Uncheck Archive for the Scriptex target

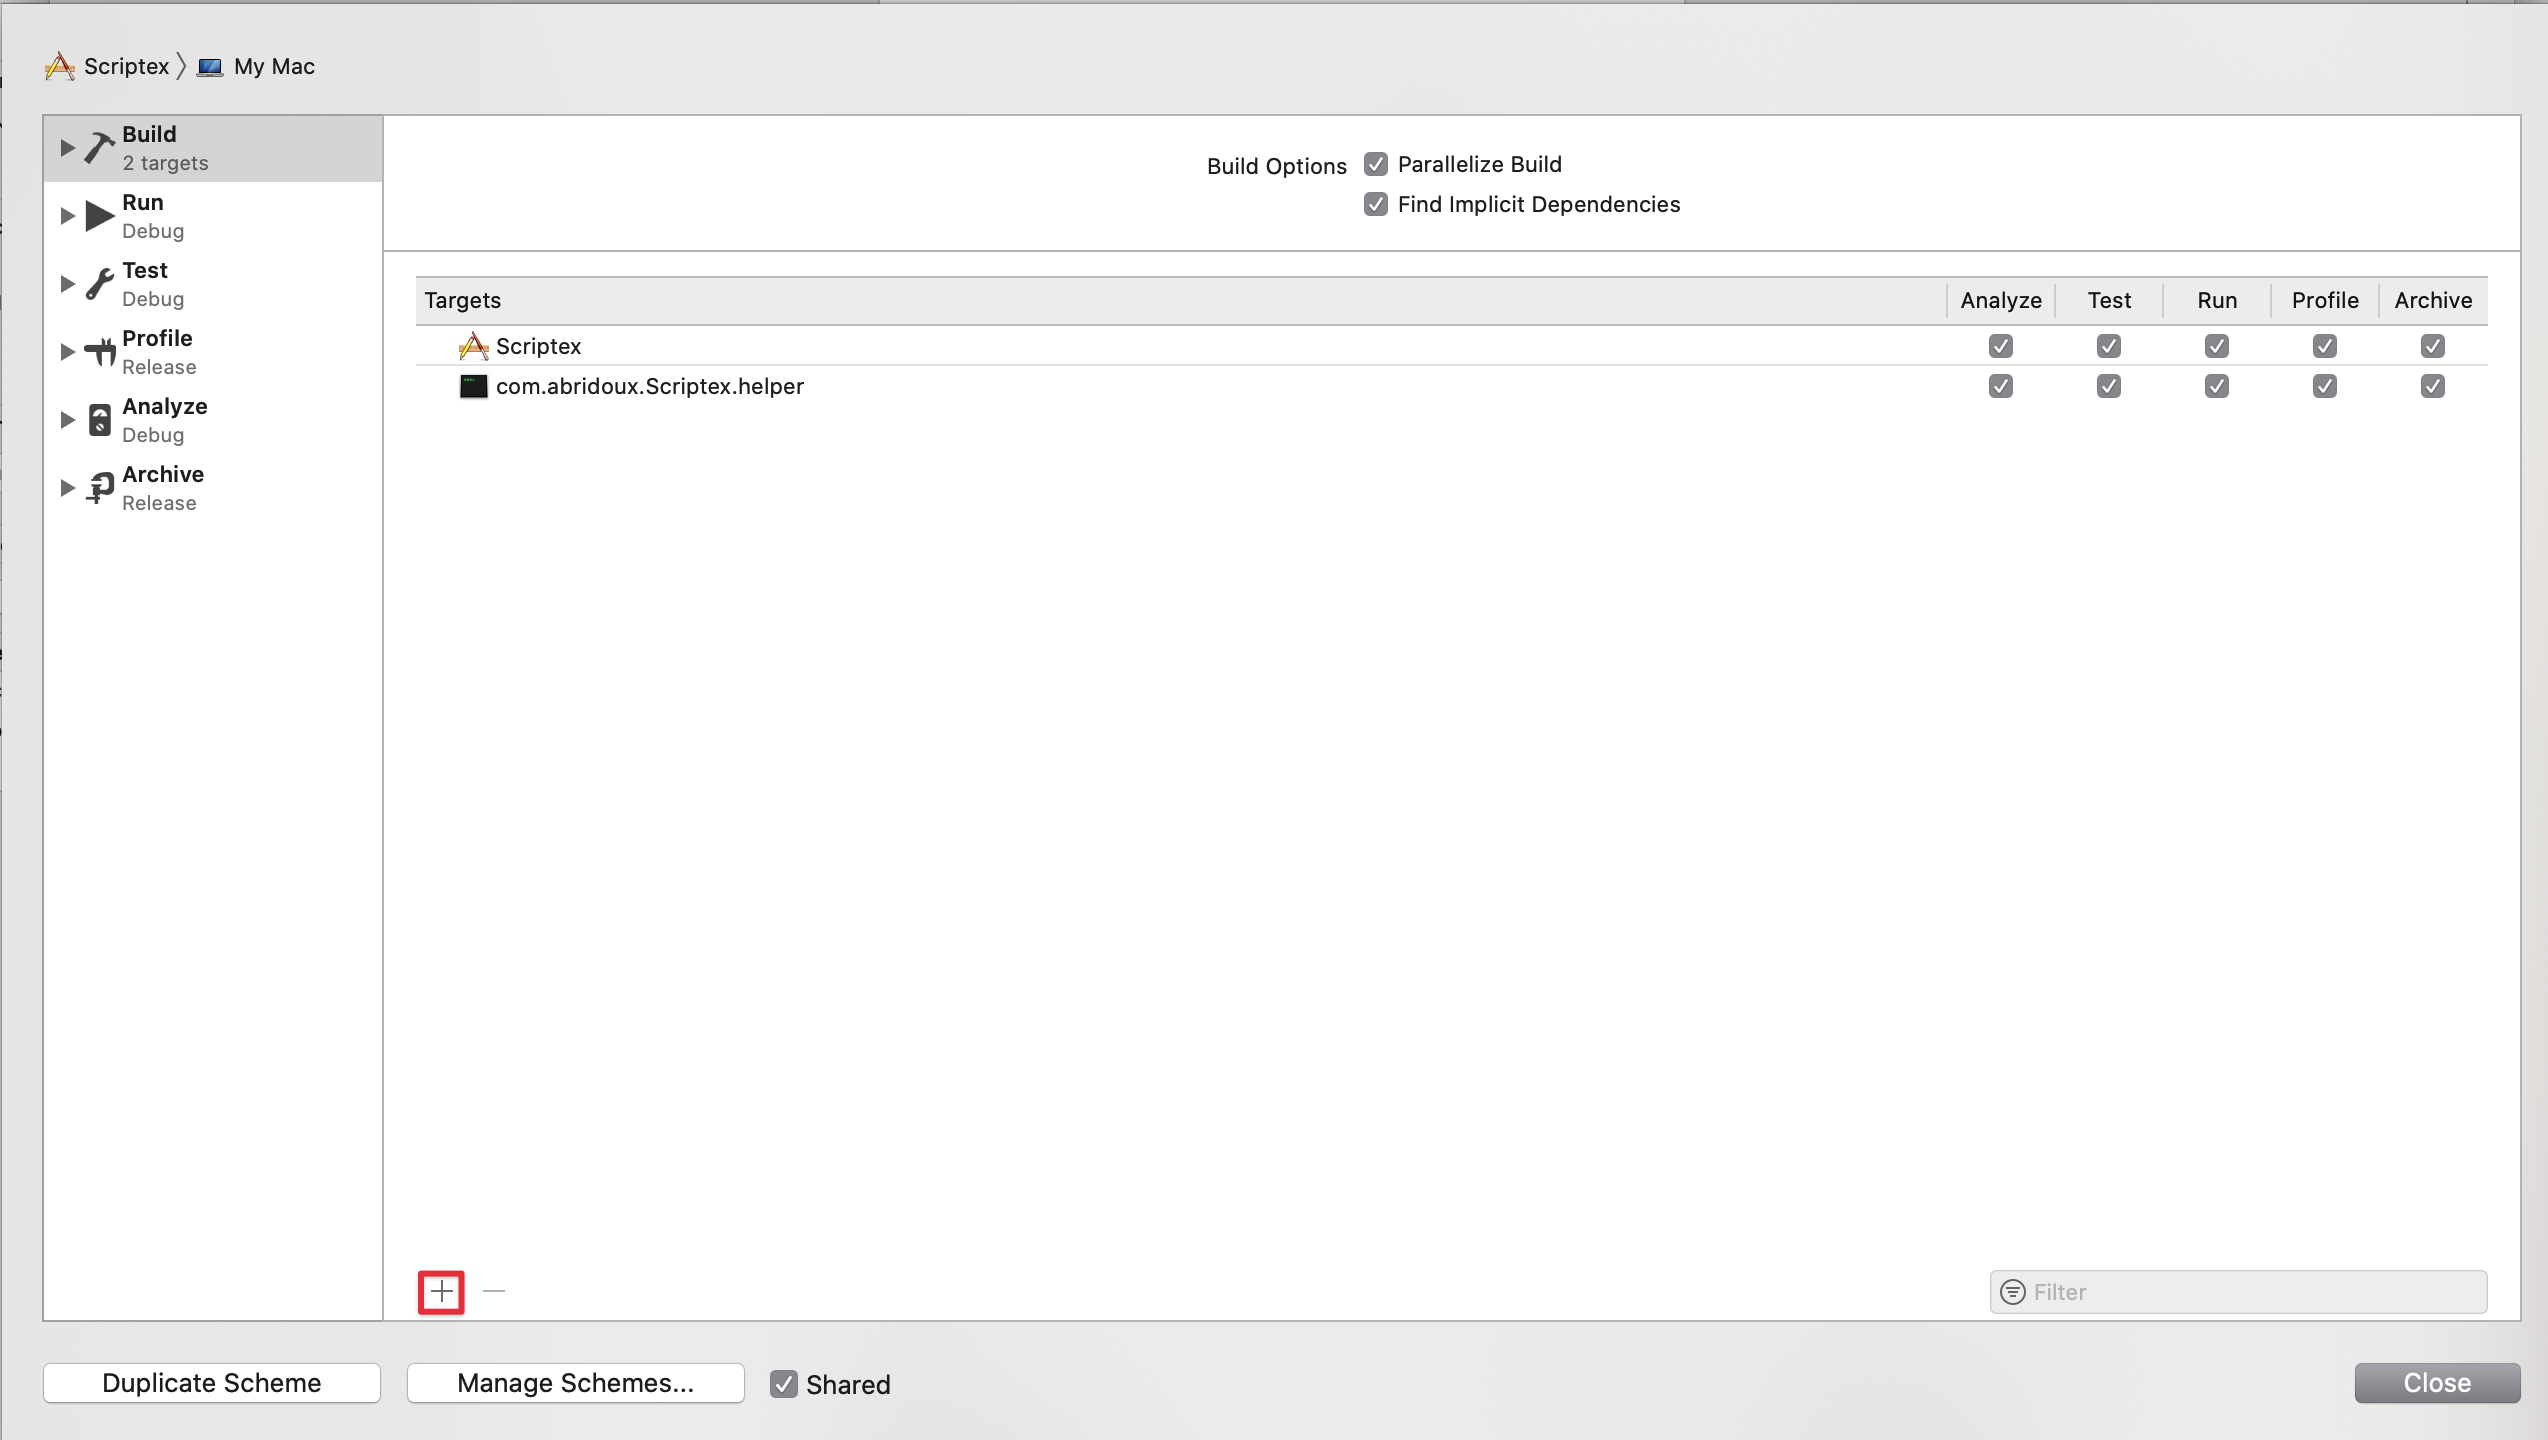coord(2432,346)
